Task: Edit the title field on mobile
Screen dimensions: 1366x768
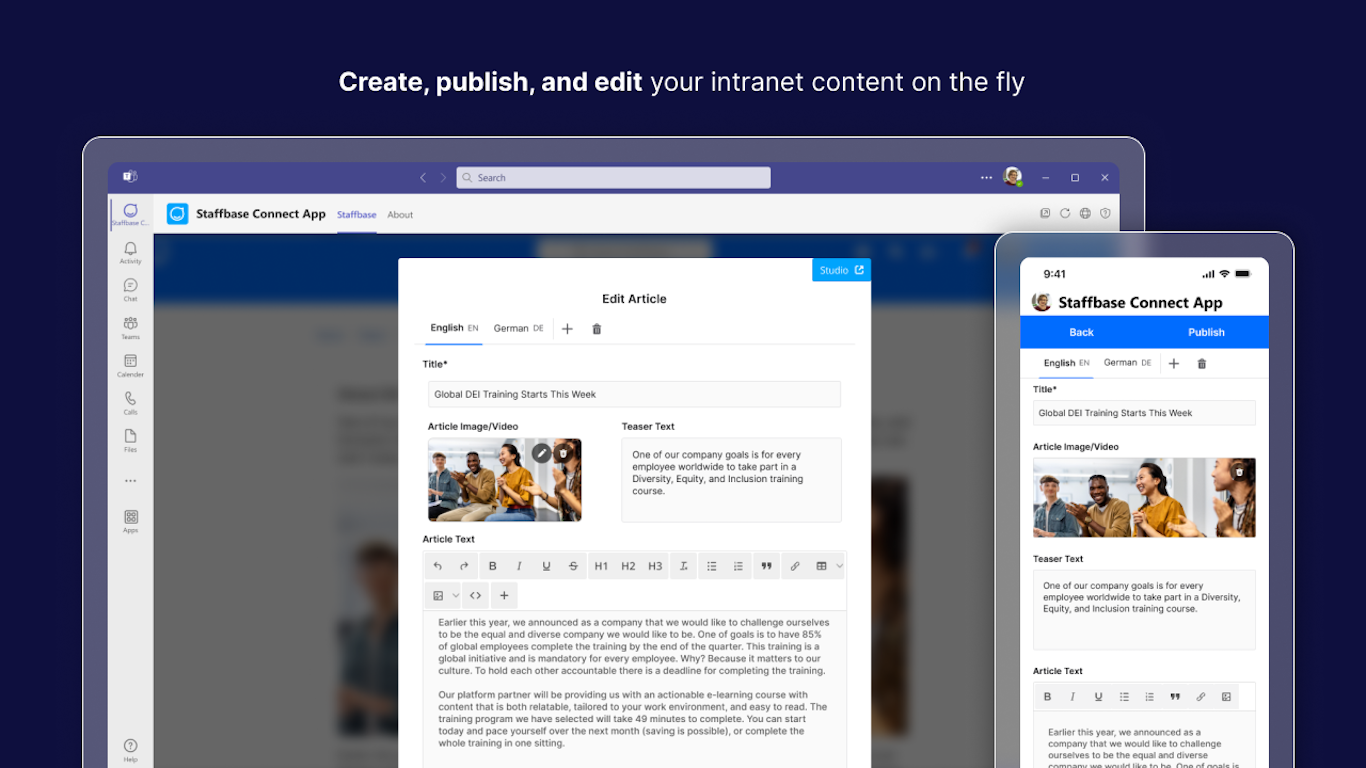Action: [x=1144, y=413]
